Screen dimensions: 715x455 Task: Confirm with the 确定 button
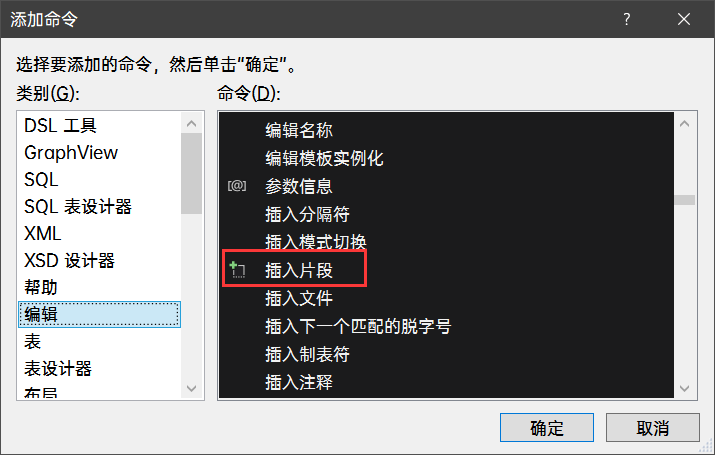click(x=547, y=428)
